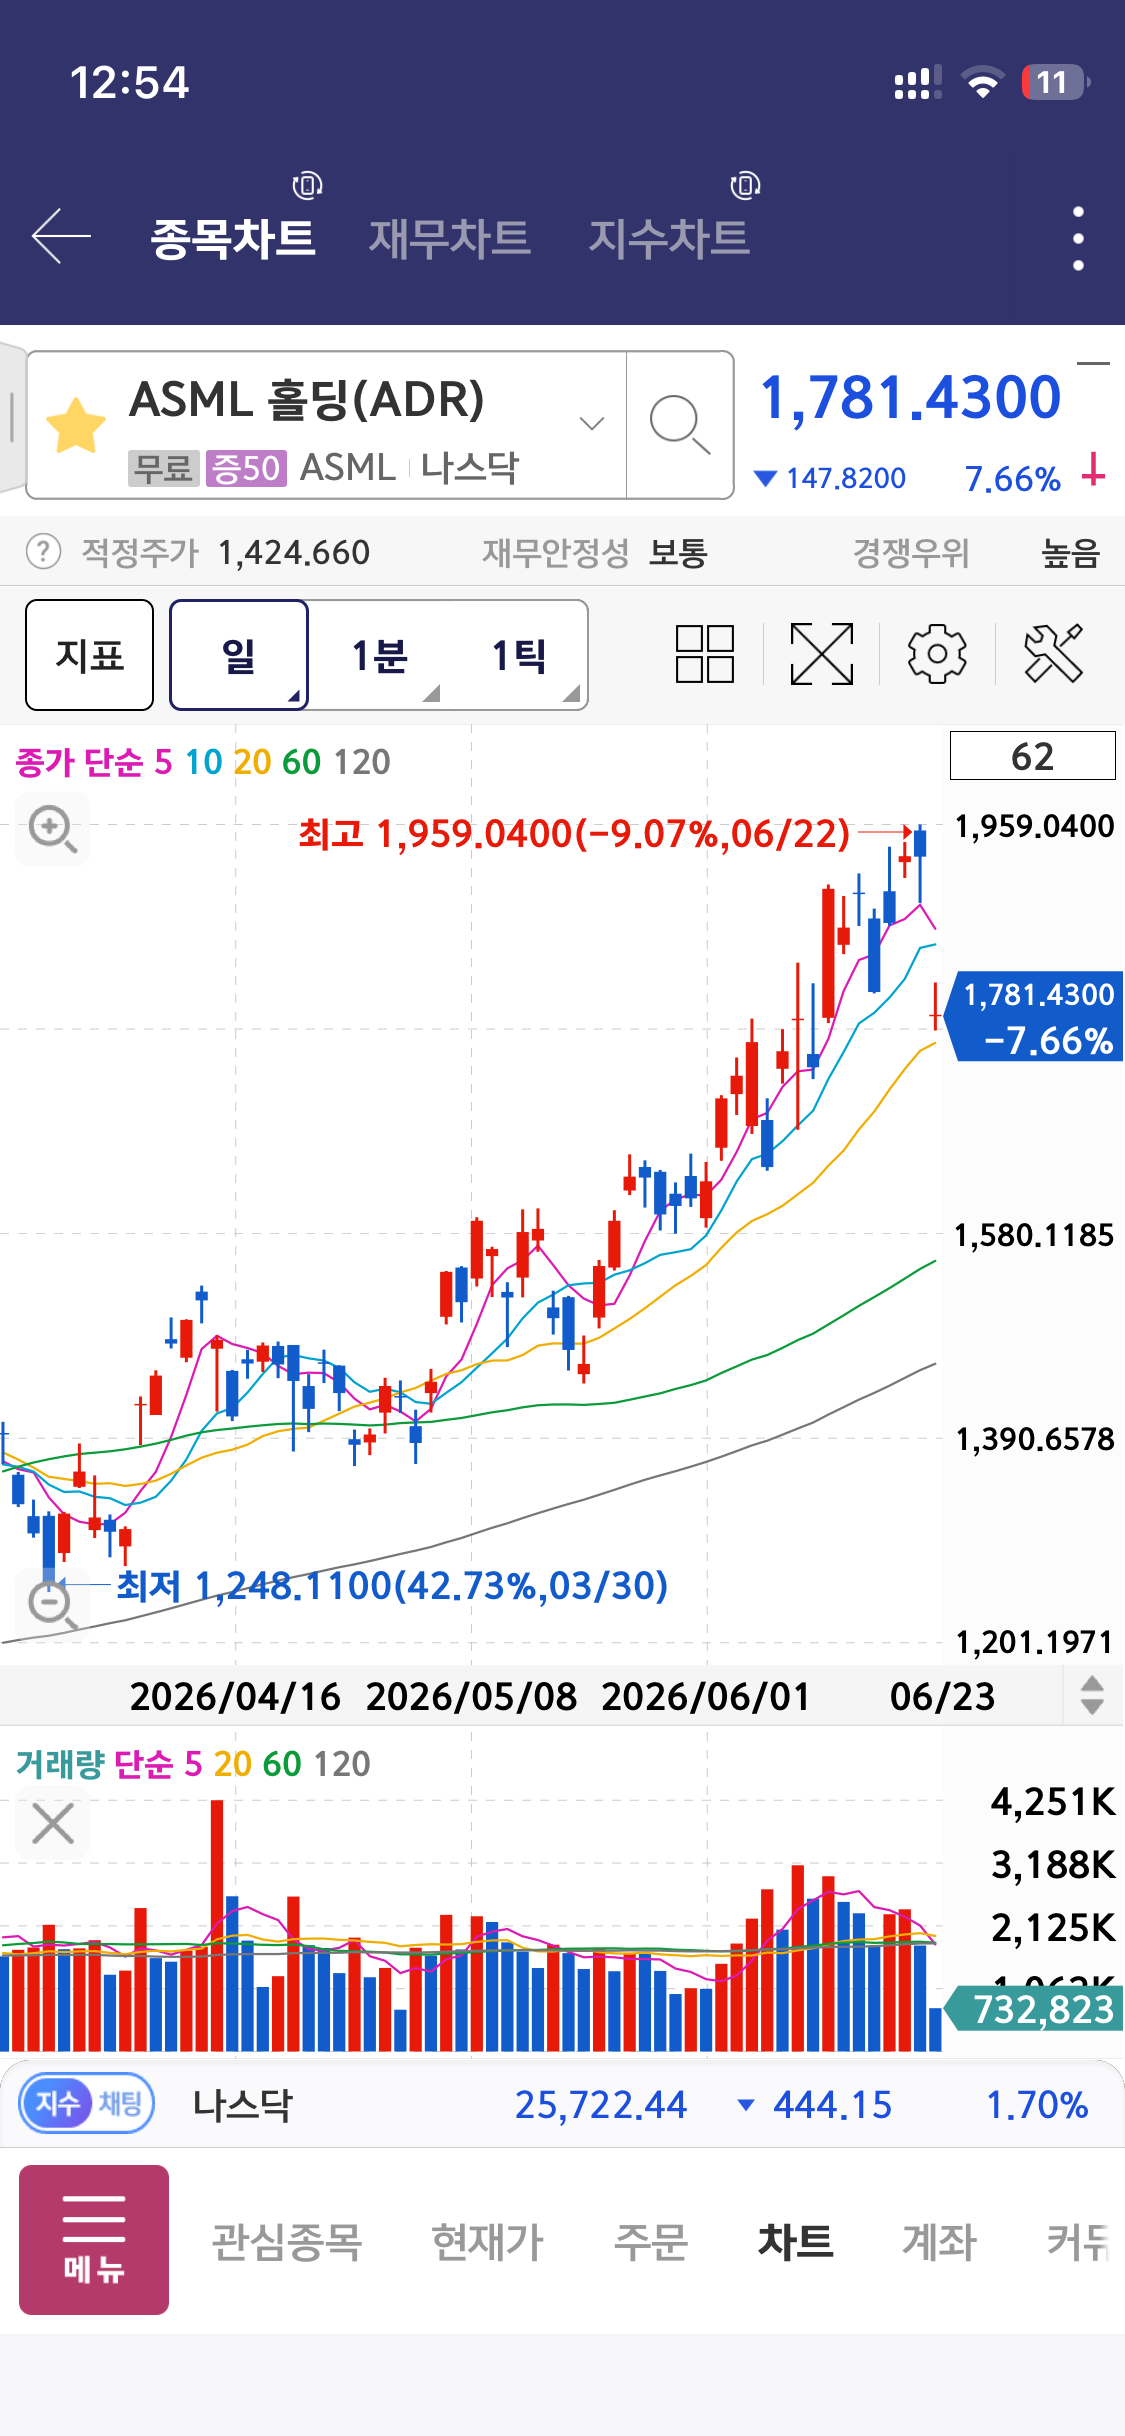1125x2436 pixels.
Task: Click the 최고 1,959.0400 high marker
Action: click(574, 833)
